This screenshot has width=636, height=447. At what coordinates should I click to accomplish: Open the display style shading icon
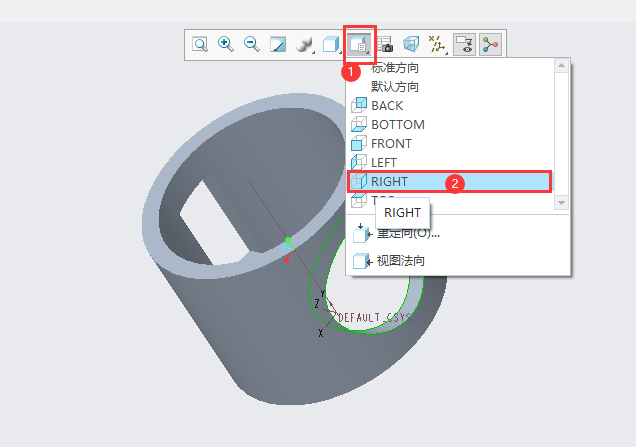coord(304,44)
